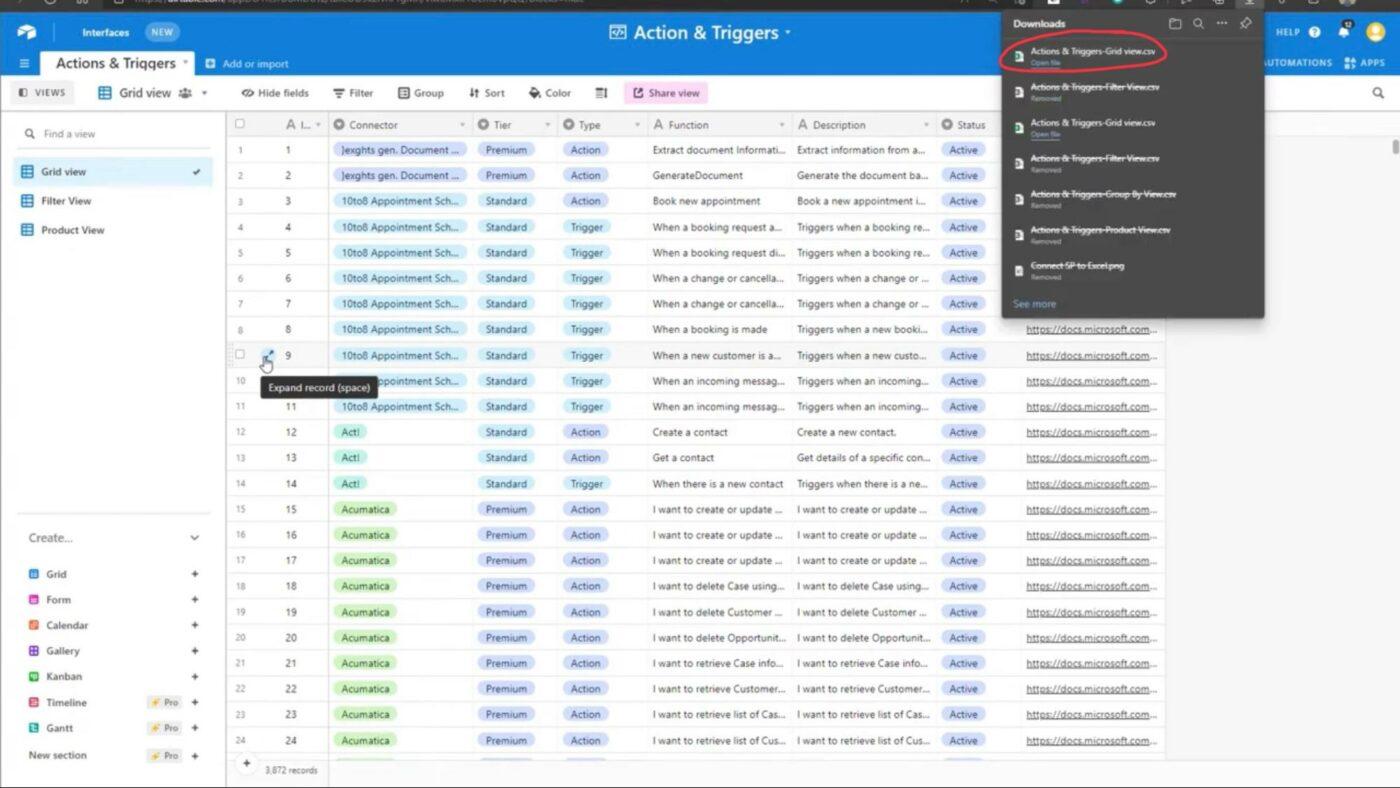This screenshot has height=788, width=1400.
Task: Check the row 9 selection checkbox
Action: coord(240,355)
